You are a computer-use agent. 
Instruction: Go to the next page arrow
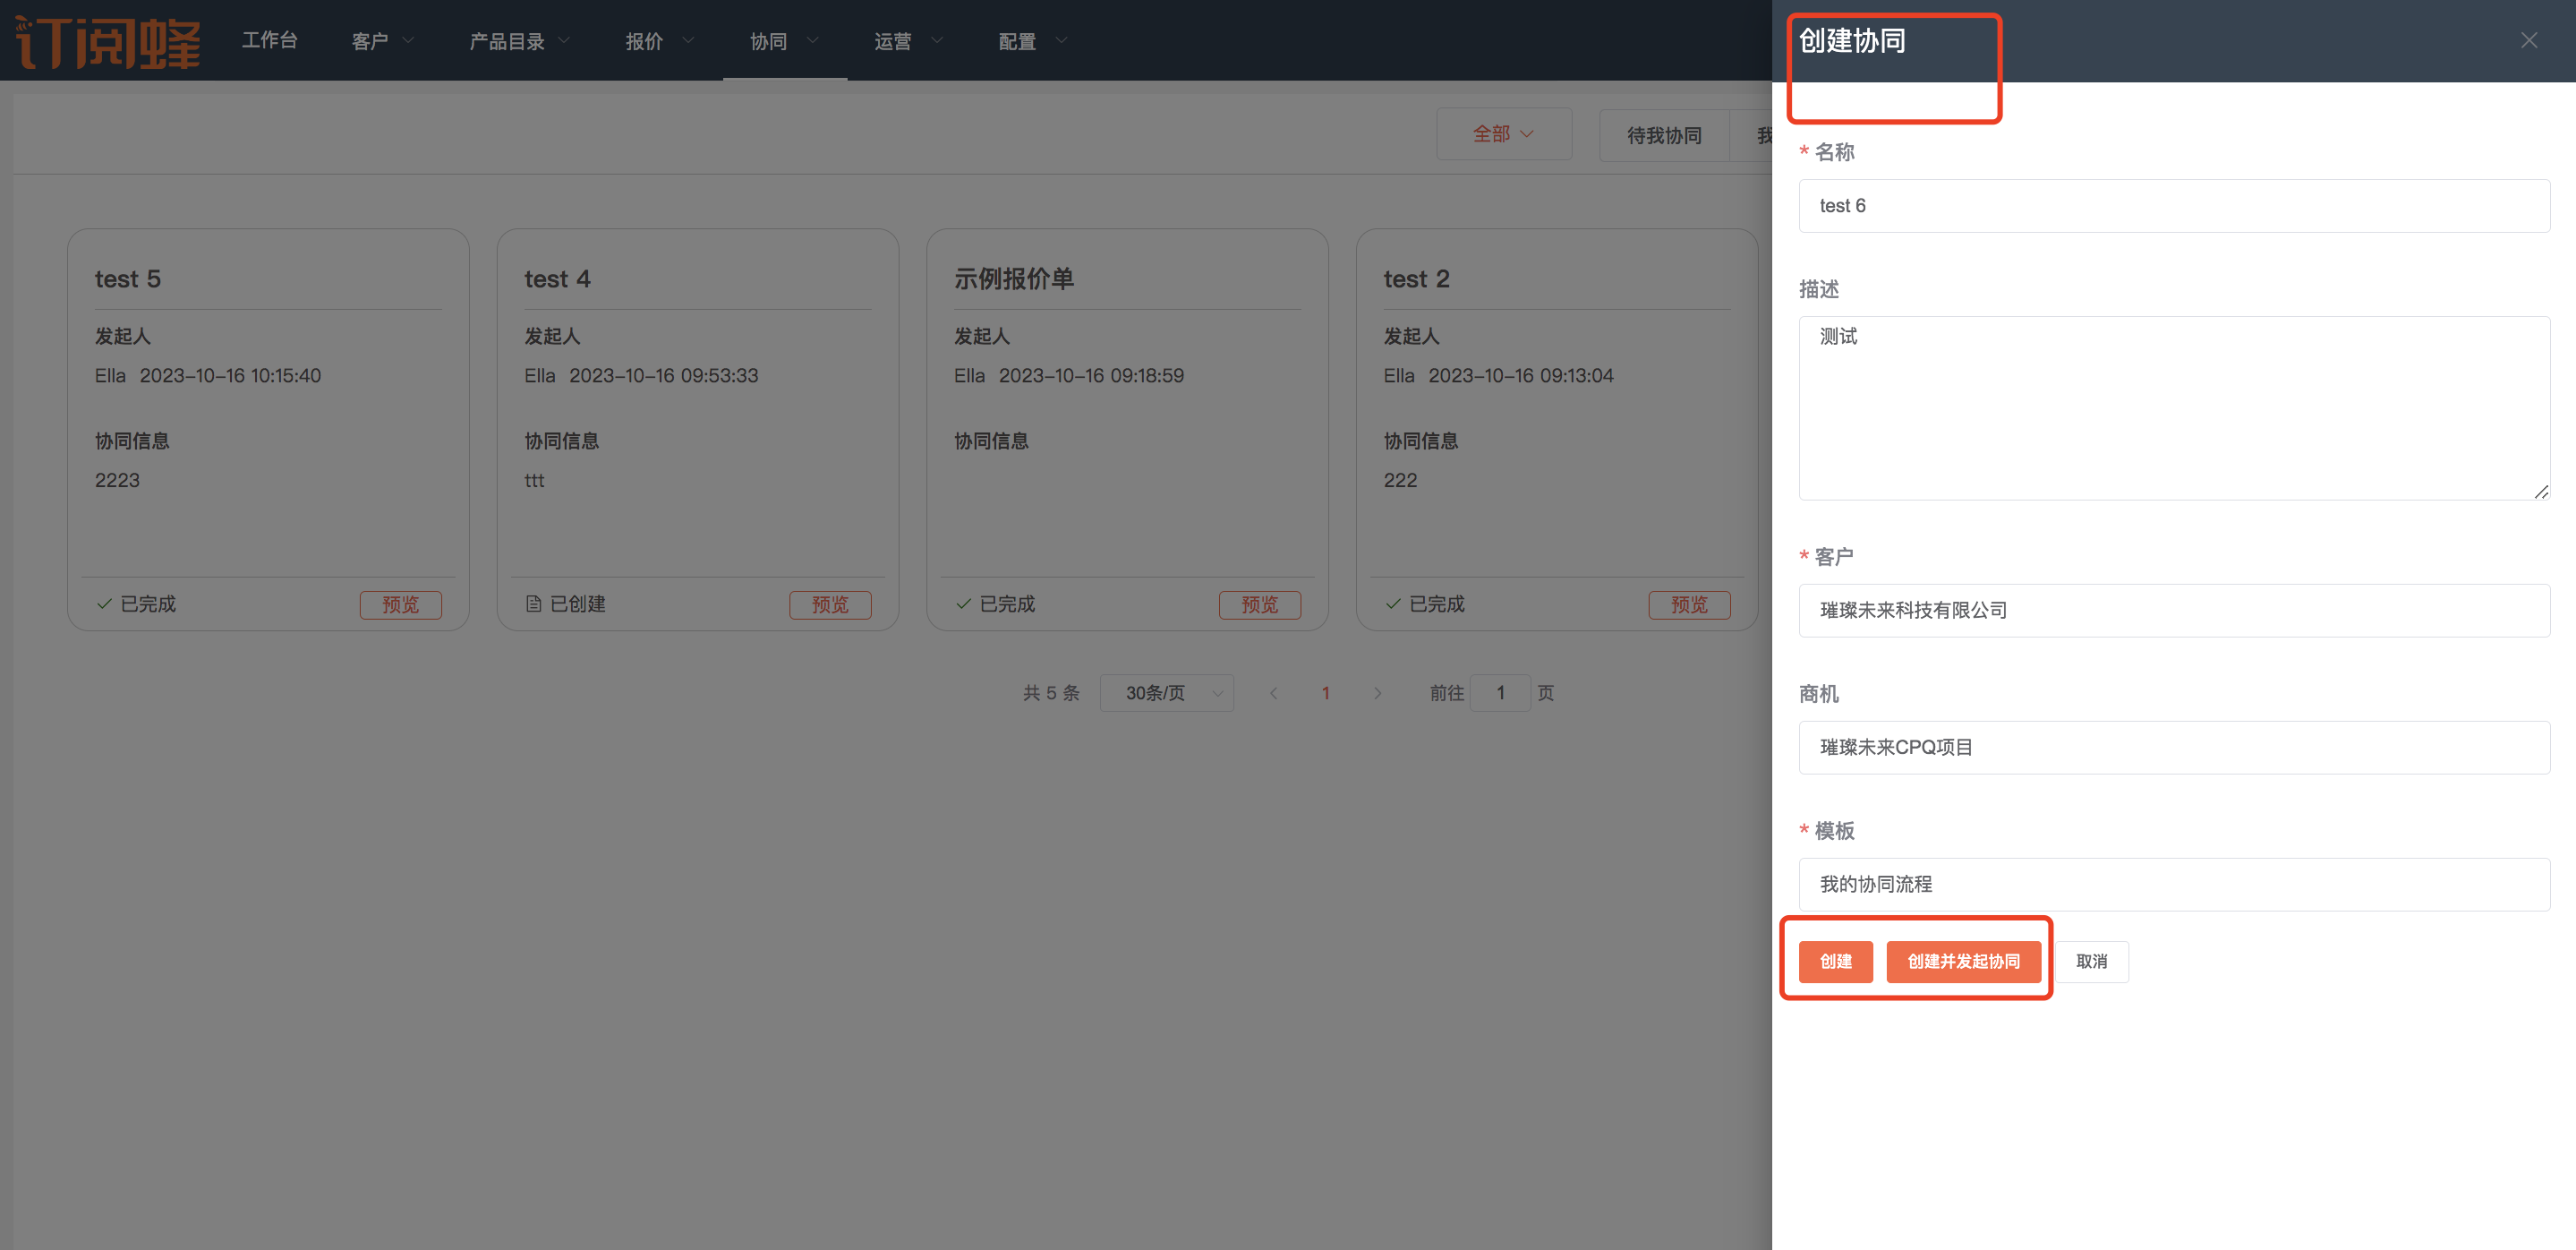[1377, 693]
